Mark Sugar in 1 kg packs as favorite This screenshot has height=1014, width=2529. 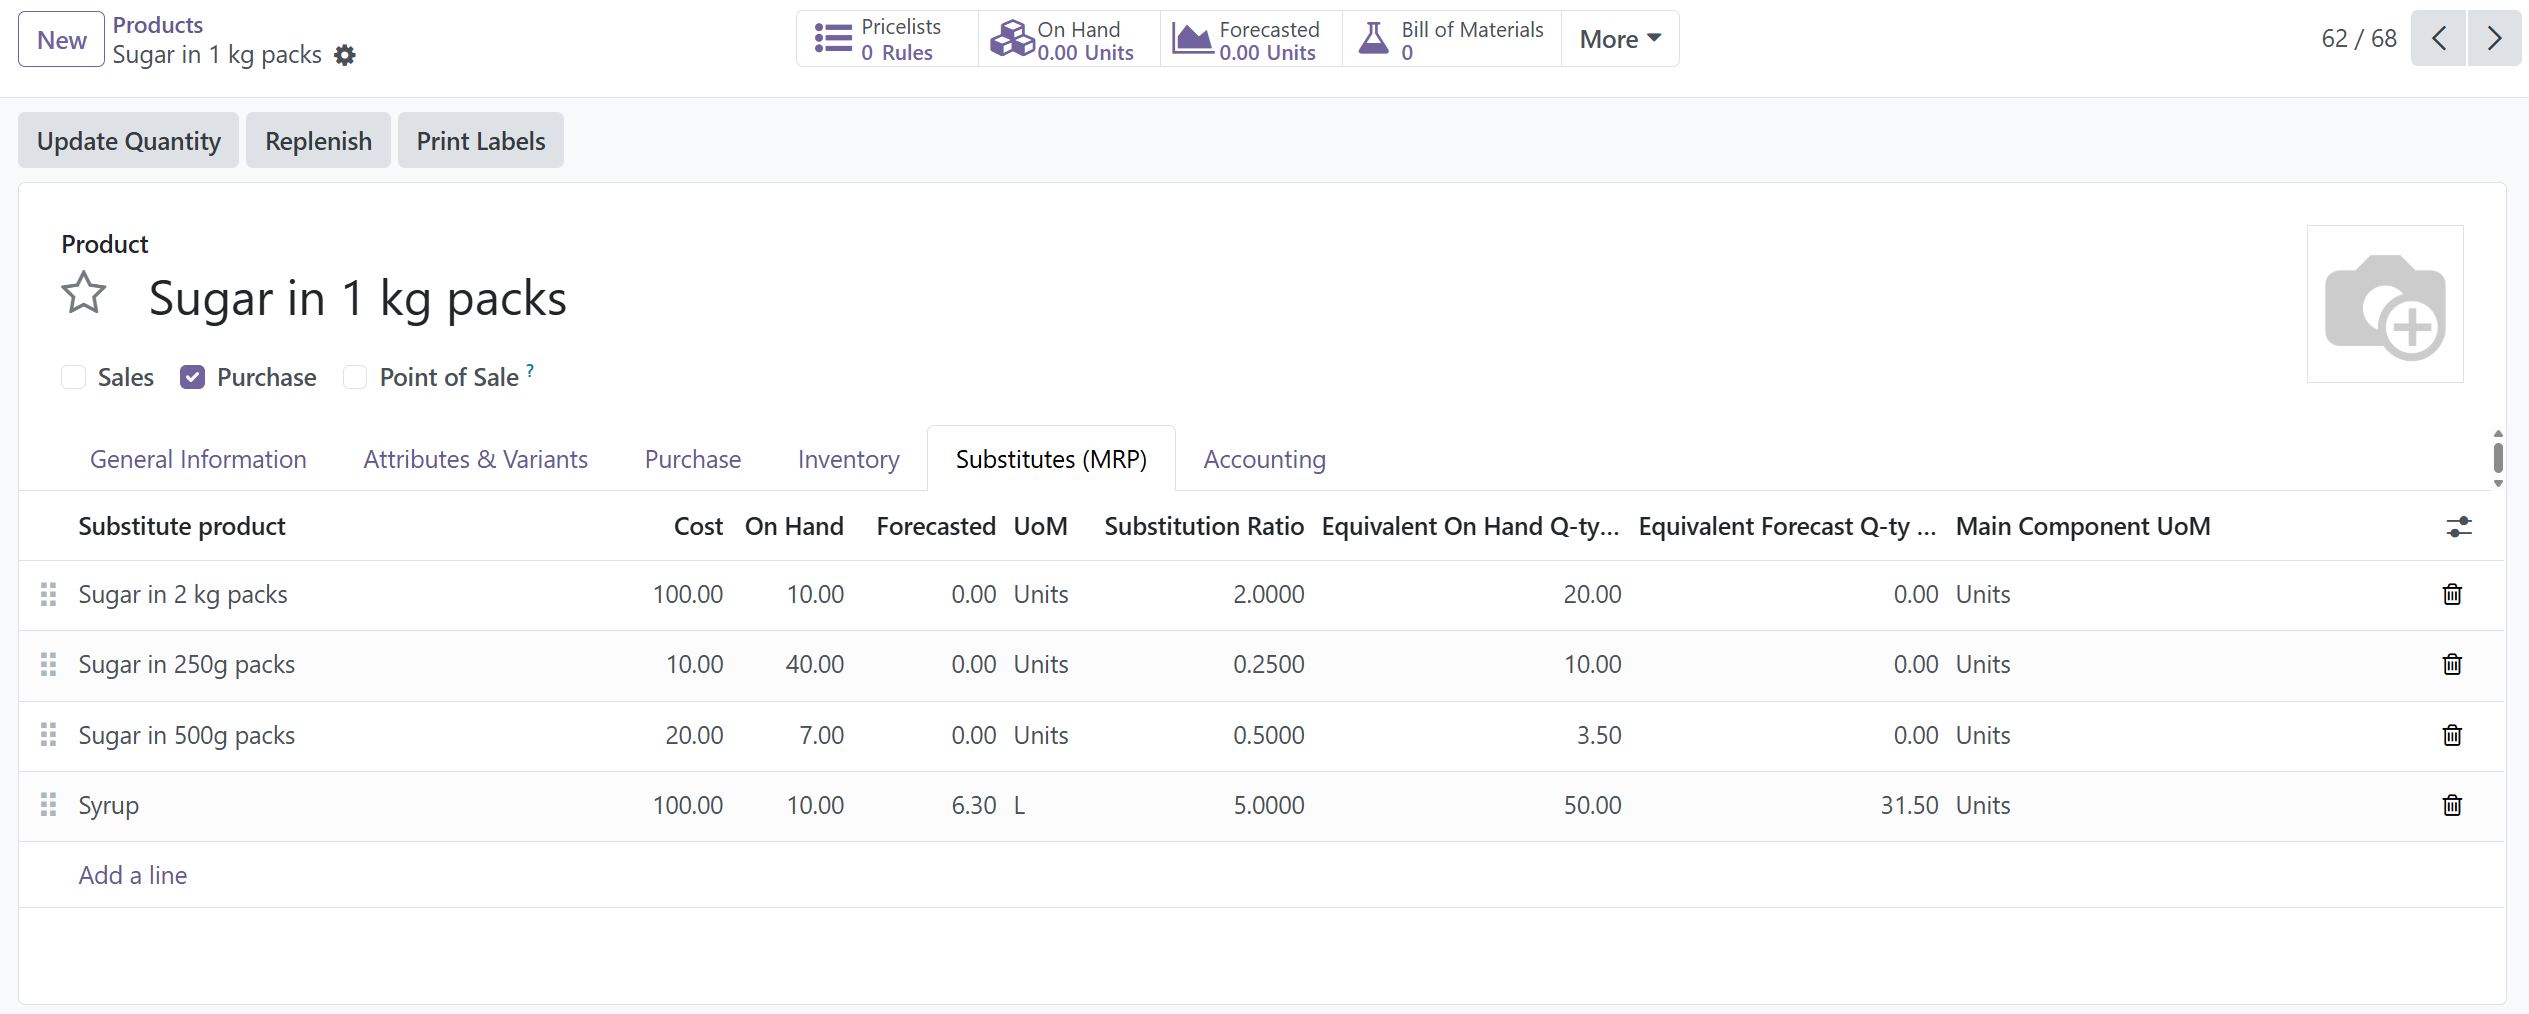click(x=84, y=293)
